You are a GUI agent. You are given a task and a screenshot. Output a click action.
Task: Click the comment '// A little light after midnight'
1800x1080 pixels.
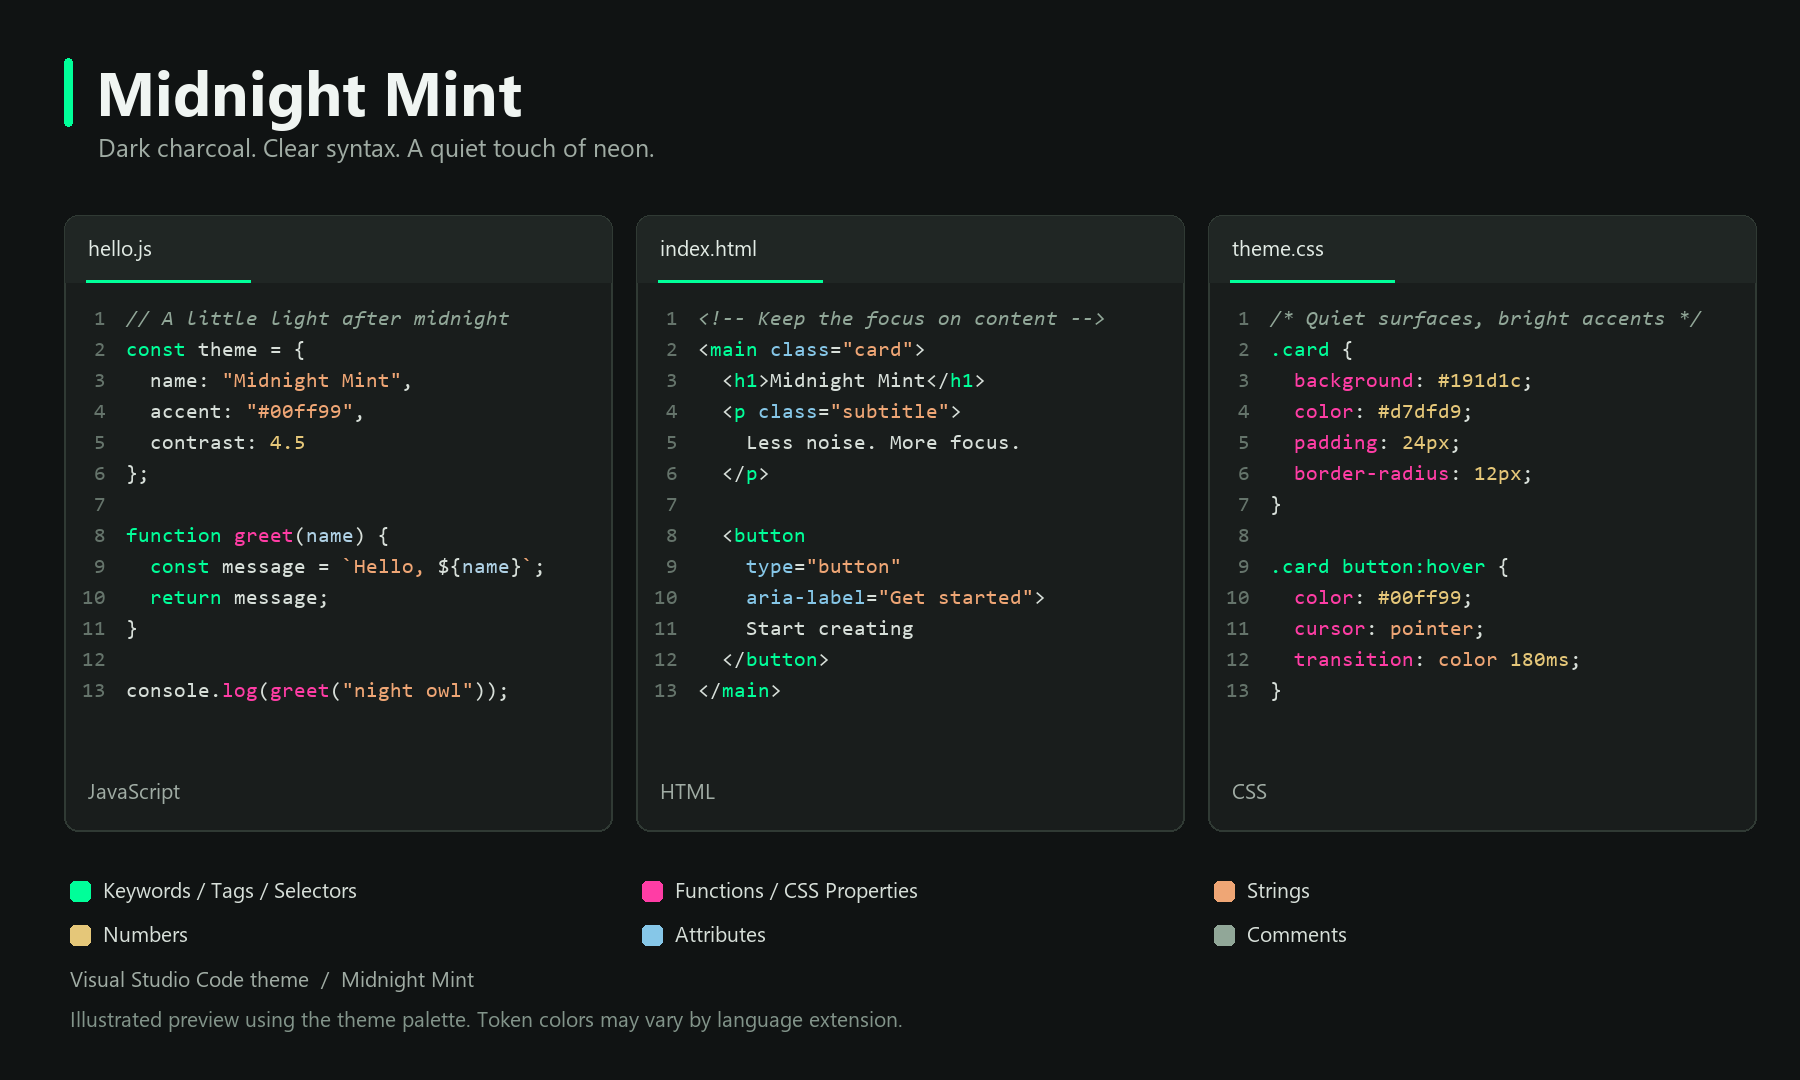(317, 319)
